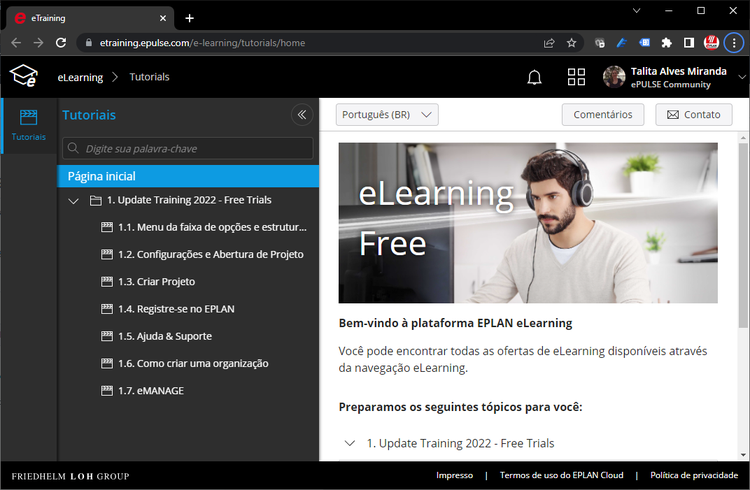
Task: Click the eLearning Free banner image
Action: (528, 223)
